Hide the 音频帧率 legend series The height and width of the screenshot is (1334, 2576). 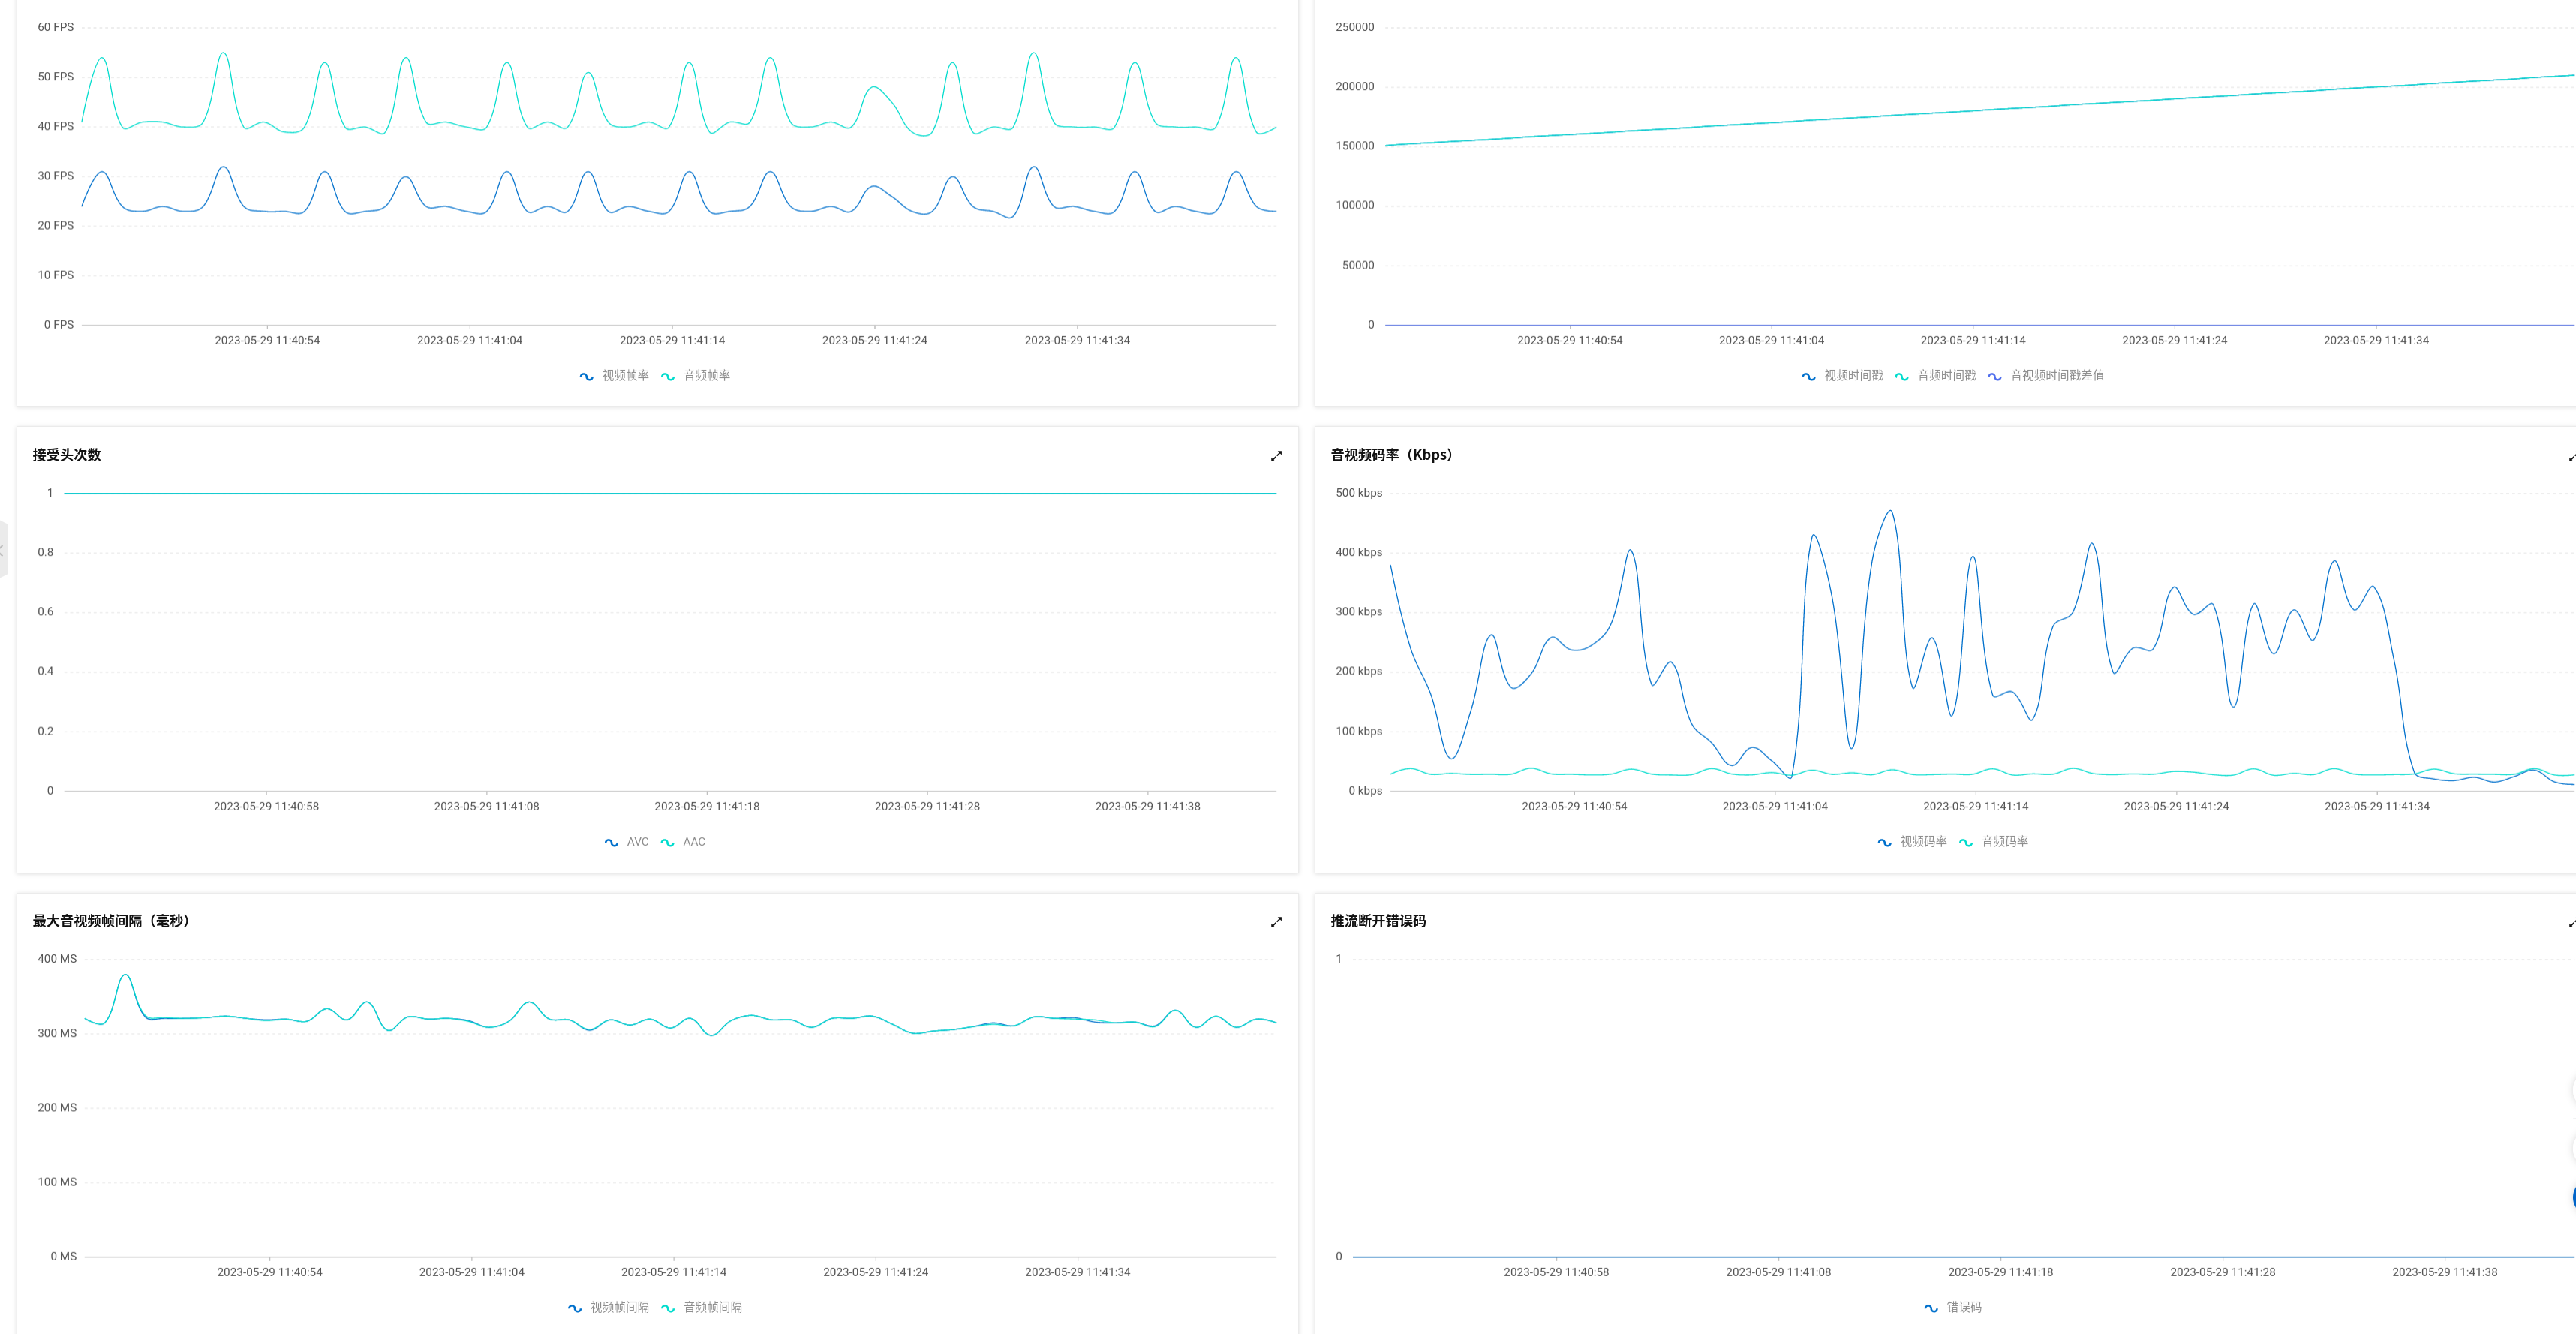(x=696, y=376)
